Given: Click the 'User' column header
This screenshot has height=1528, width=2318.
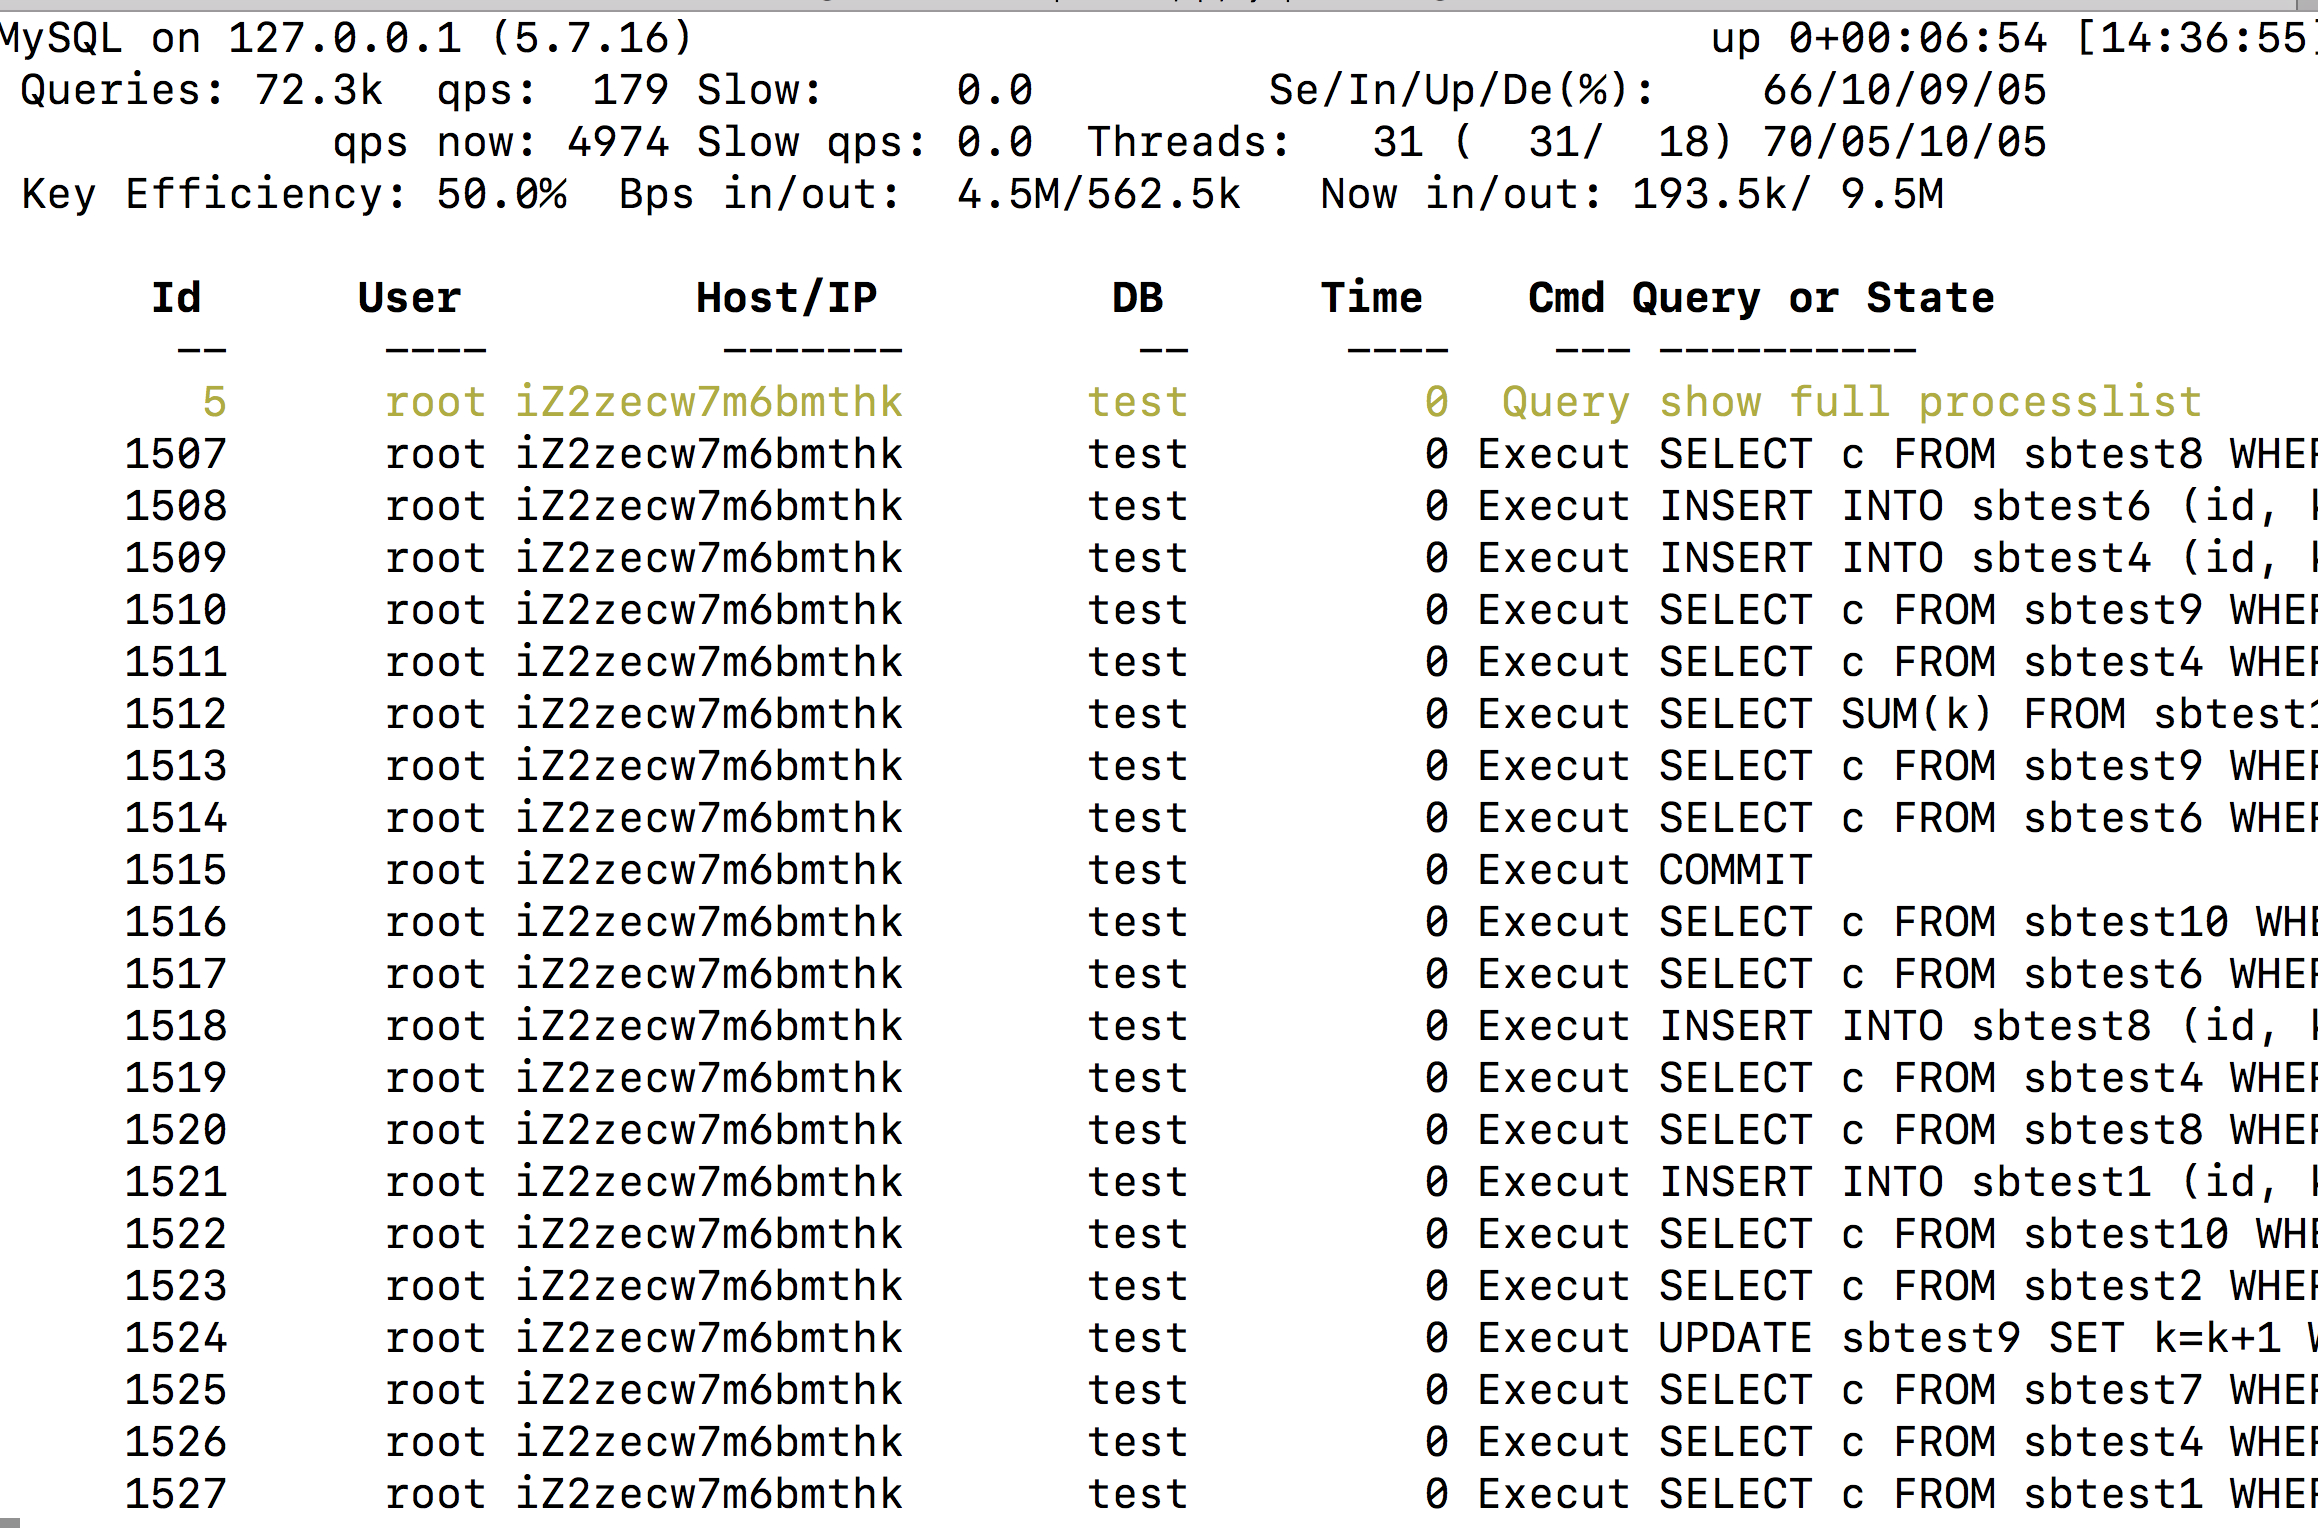Looking at the screenshot, I should point(410,299).
